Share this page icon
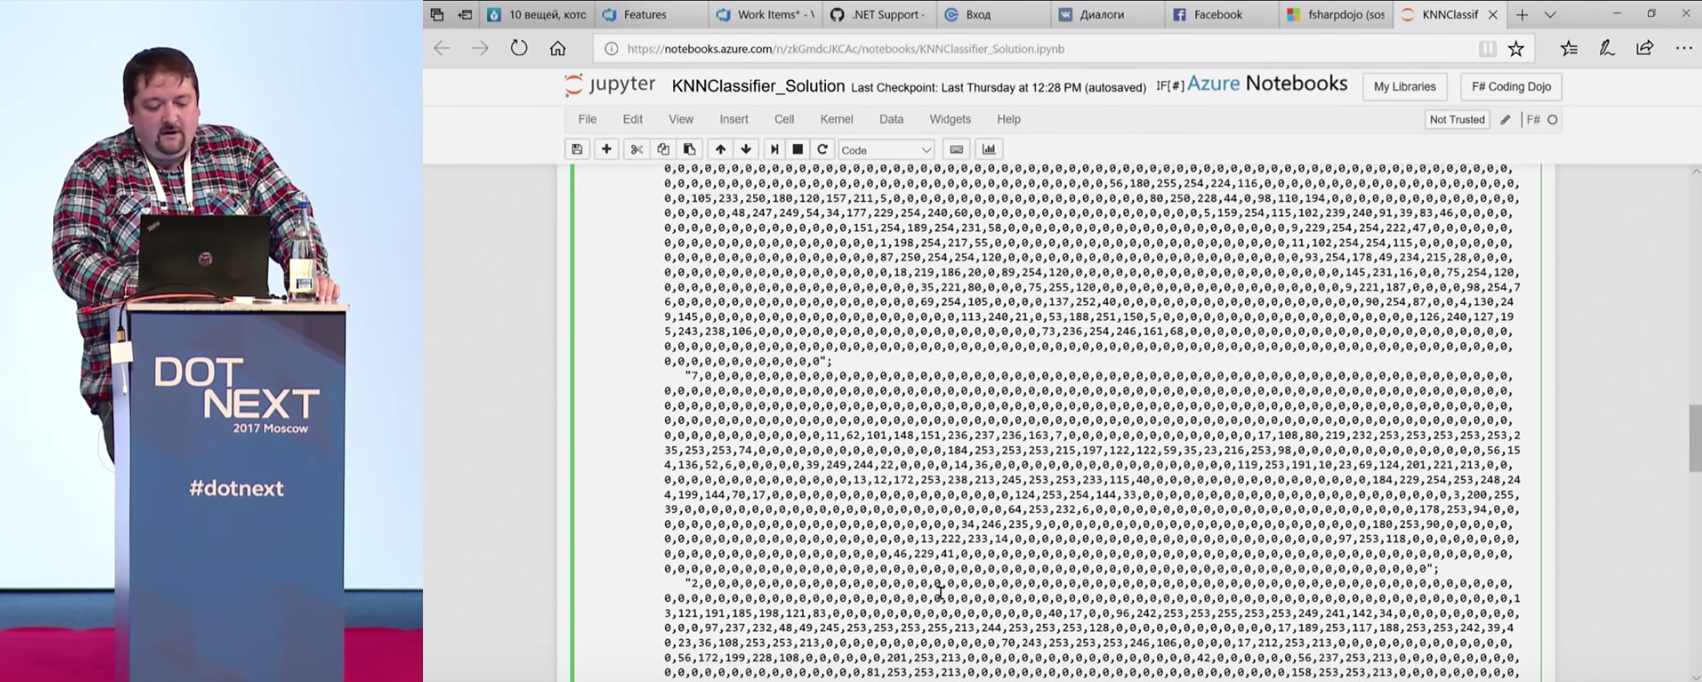This screenshot has width=1702, height=682. pos(1645,48)
